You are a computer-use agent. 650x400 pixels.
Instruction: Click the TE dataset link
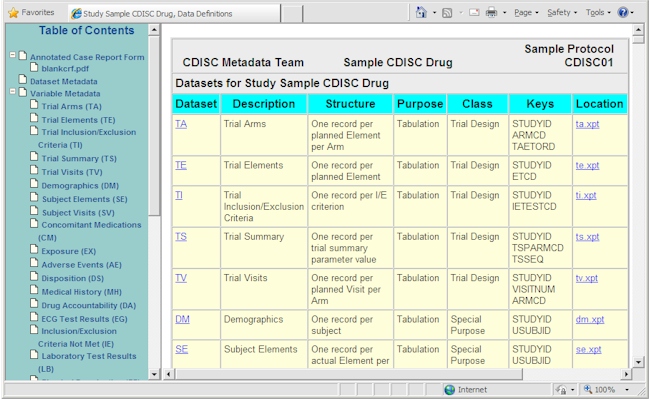click(x=181, y=165)
